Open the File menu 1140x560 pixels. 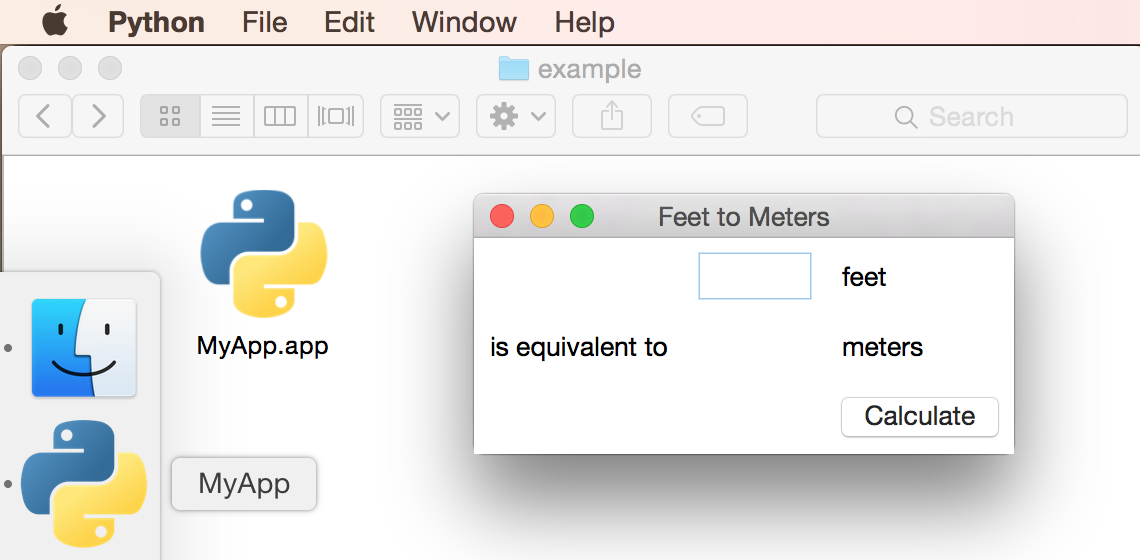coord(265,21)
